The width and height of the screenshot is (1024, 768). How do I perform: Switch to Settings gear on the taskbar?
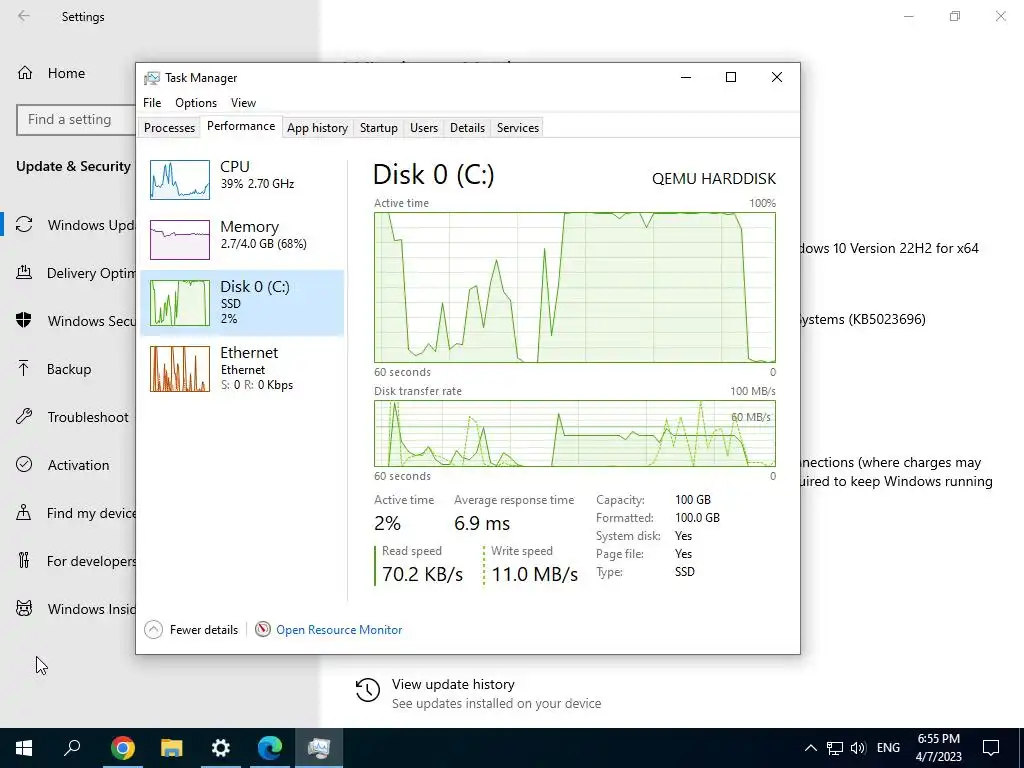pos(221,748)
